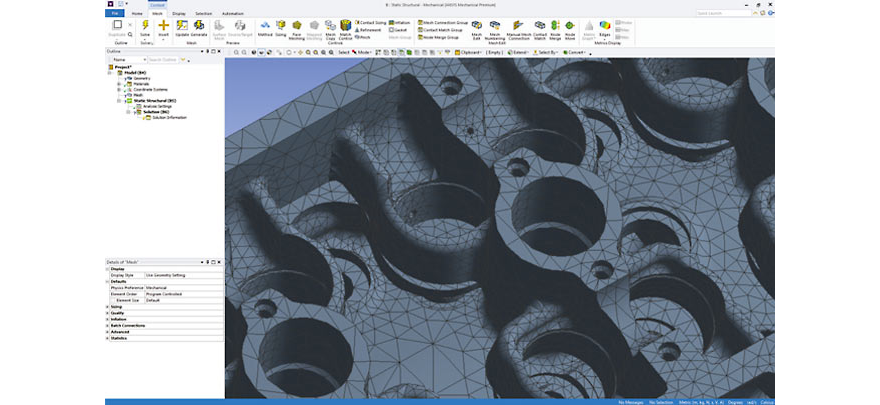The width and height of the screenshot is (880, 405).
Task: Click Node Merge Group button
Action: (x=438, y=37)
